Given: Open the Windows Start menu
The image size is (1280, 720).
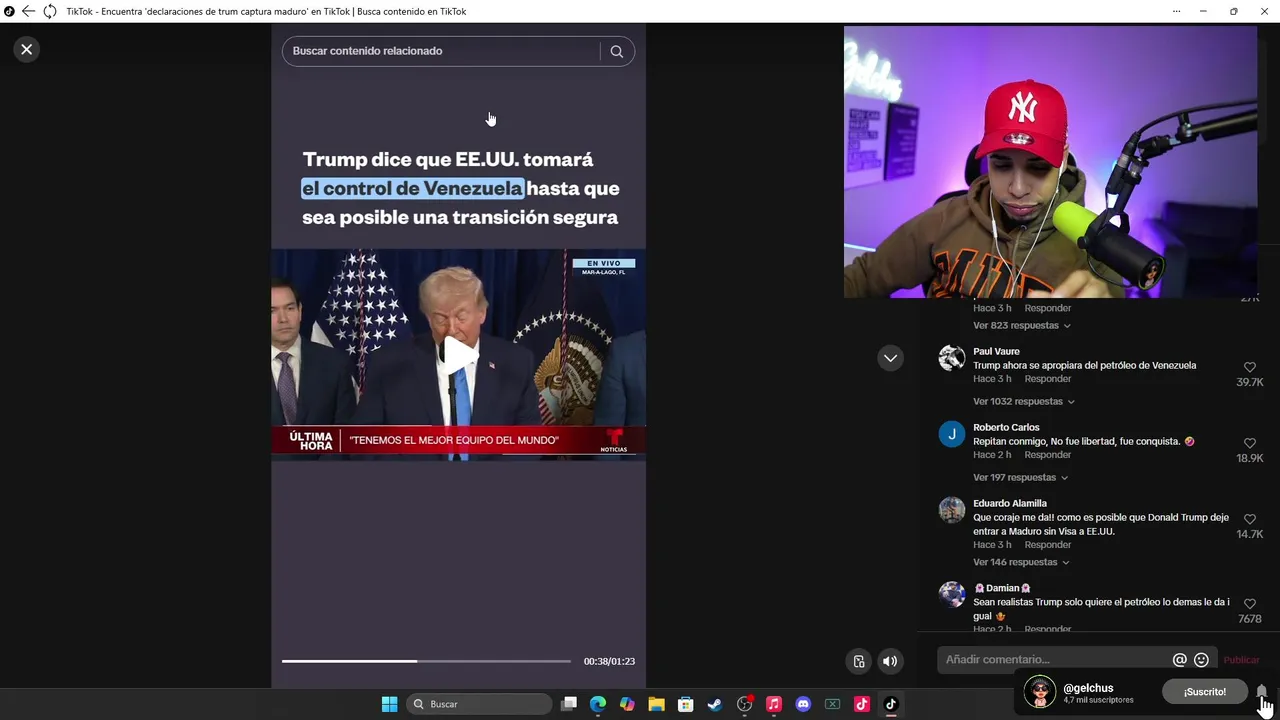Looking at the screenshot, I should point(390,704).
